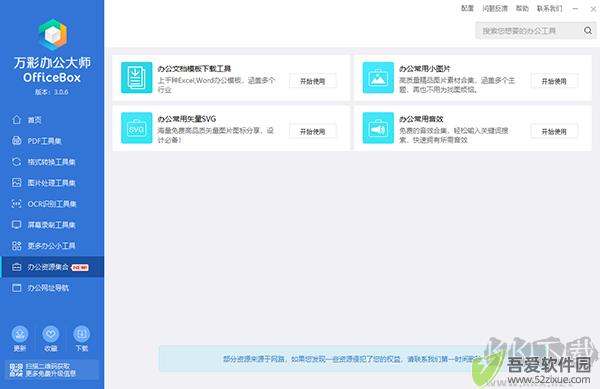Select the 图片处理工具集 image icon
The height and width of the screenshot is (389, 600).
click(16, 182)
